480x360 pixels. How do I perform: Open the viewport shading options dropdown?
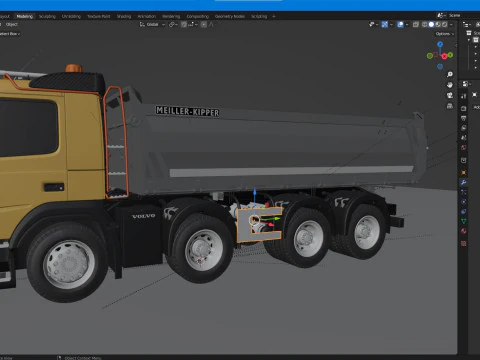(x=451, y=24)
